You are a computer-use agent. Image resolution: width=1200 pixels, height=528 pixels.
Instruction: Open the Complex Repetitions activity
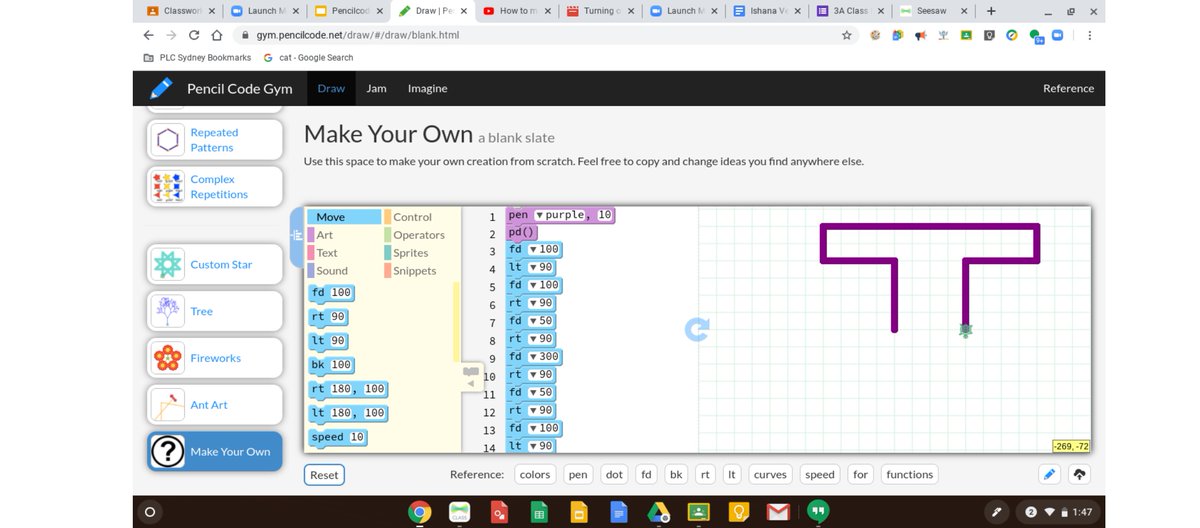pos(215,186)
